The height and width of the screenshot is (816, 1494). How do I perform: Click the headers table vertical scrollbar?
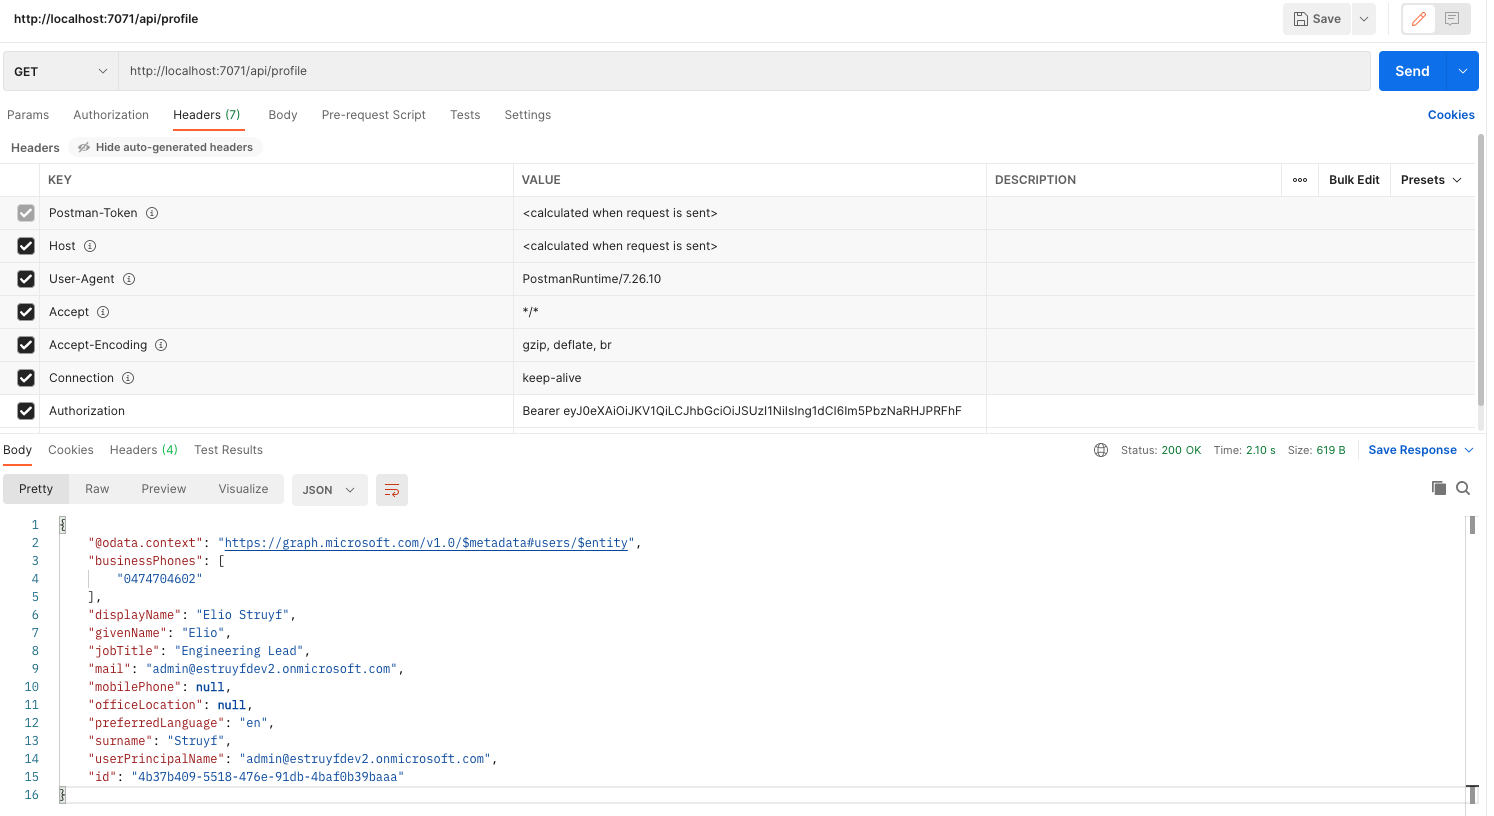coord(1481,270)
